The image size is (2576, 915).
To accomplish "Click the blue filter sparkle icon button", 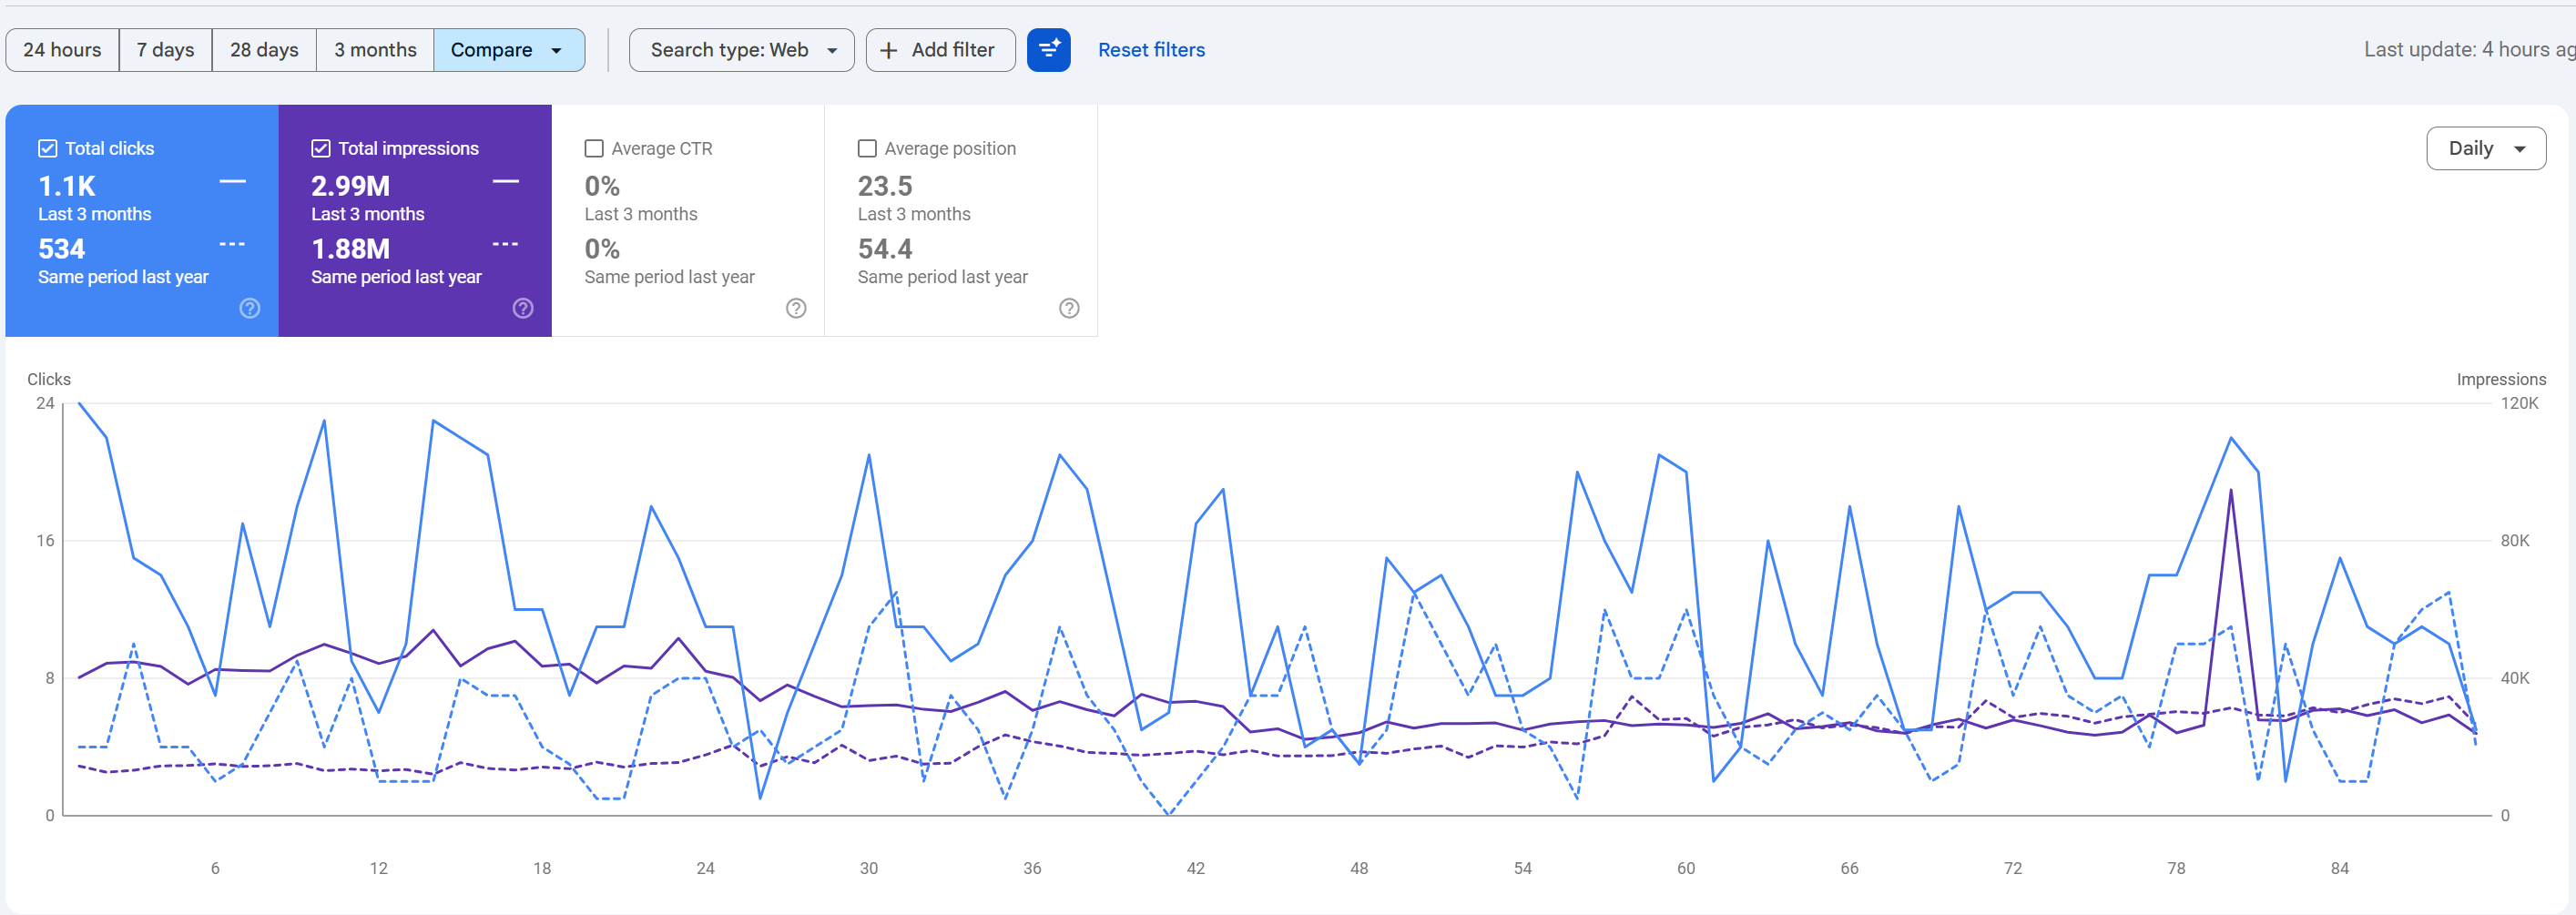I will [1048, 50].
